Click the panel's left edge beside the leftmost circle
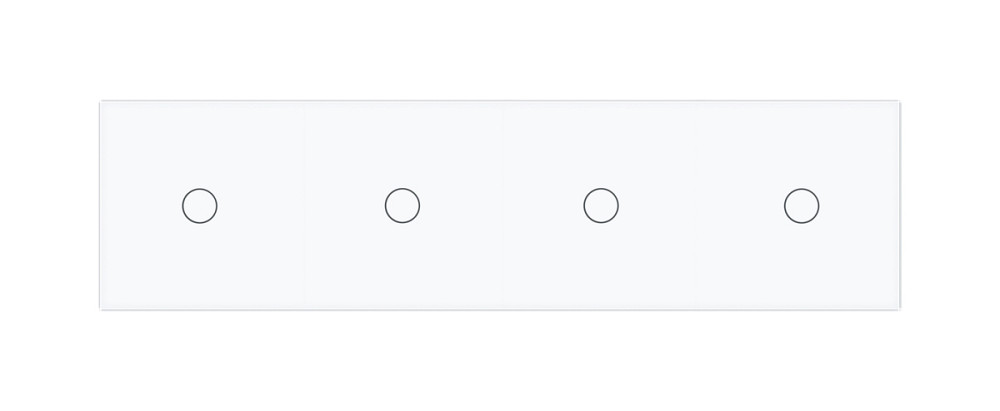 click(101, 206)
